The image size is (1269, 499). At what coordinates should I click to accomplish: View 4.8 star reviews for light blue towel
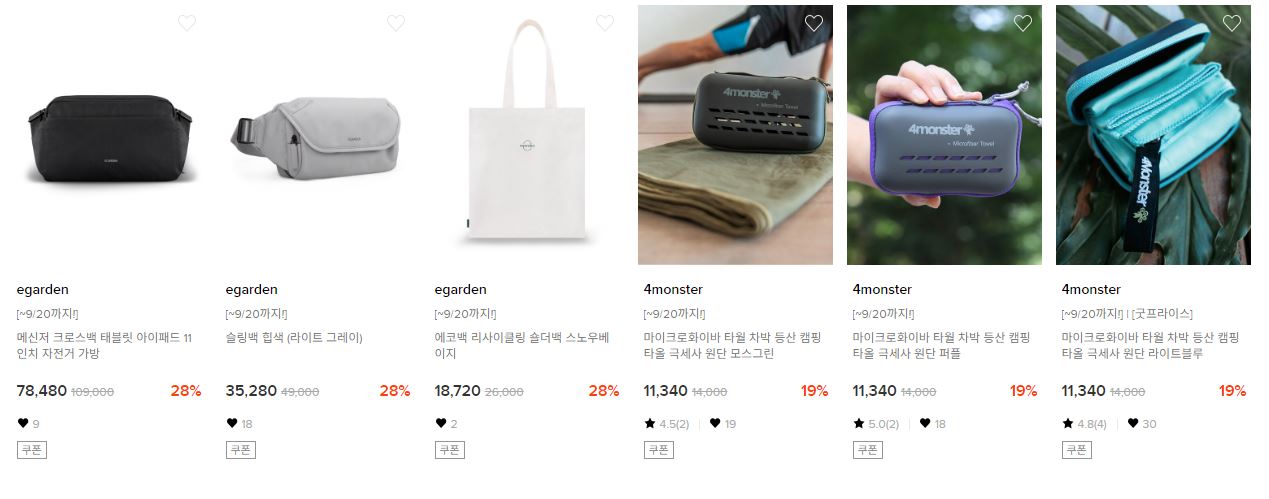click(1085, 424)
